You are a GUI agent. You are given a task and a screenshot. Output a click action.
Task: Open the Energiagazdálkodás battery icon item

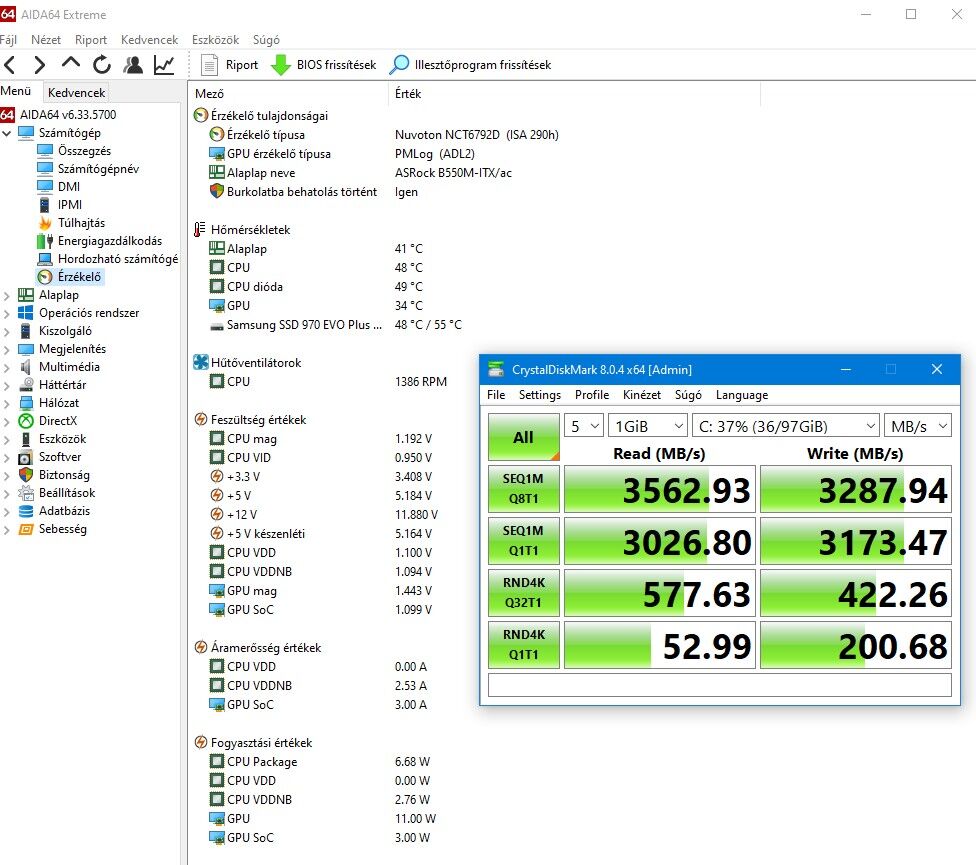tap(45, 241)
